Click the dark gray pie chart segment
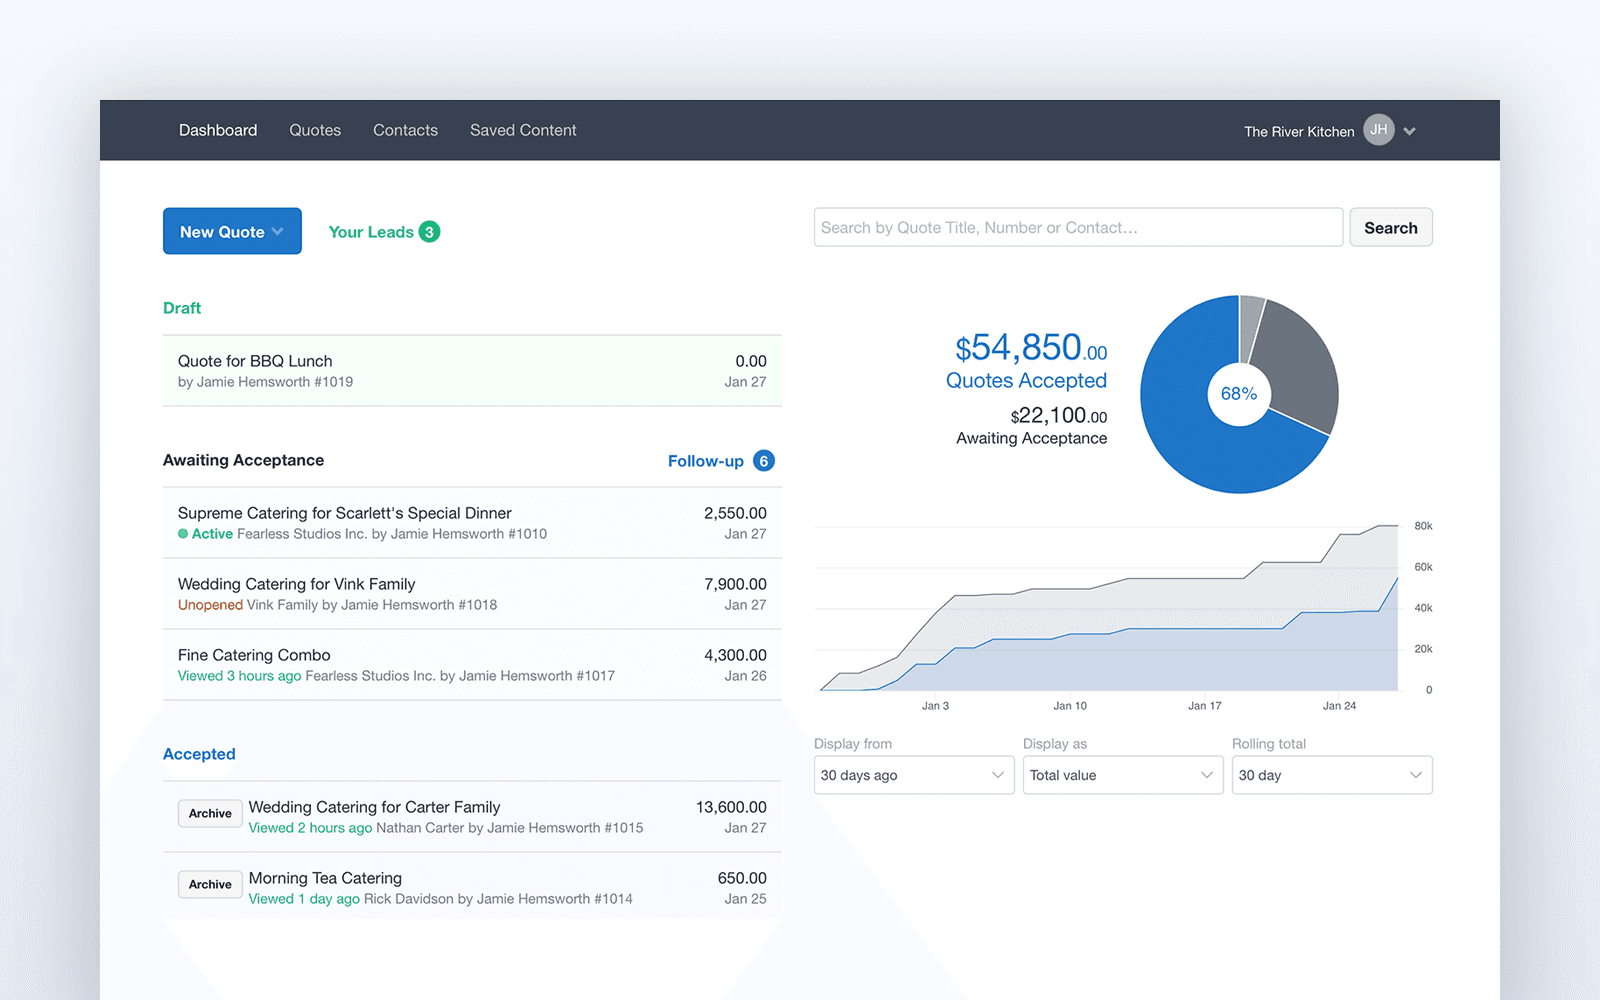This screenshot has height=1000, width=1600. click(x=1297, y=365)
